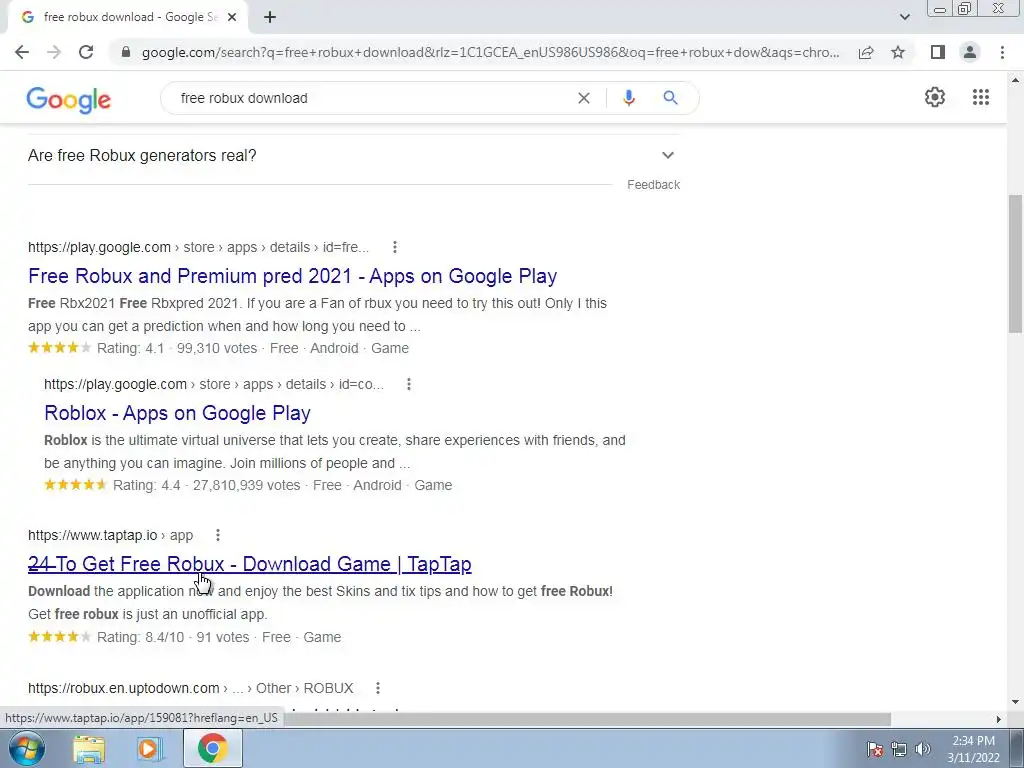Click https://play.google.com id=fre... URL text
This screenshot has width=1024, height=768.
click(199, 248)
